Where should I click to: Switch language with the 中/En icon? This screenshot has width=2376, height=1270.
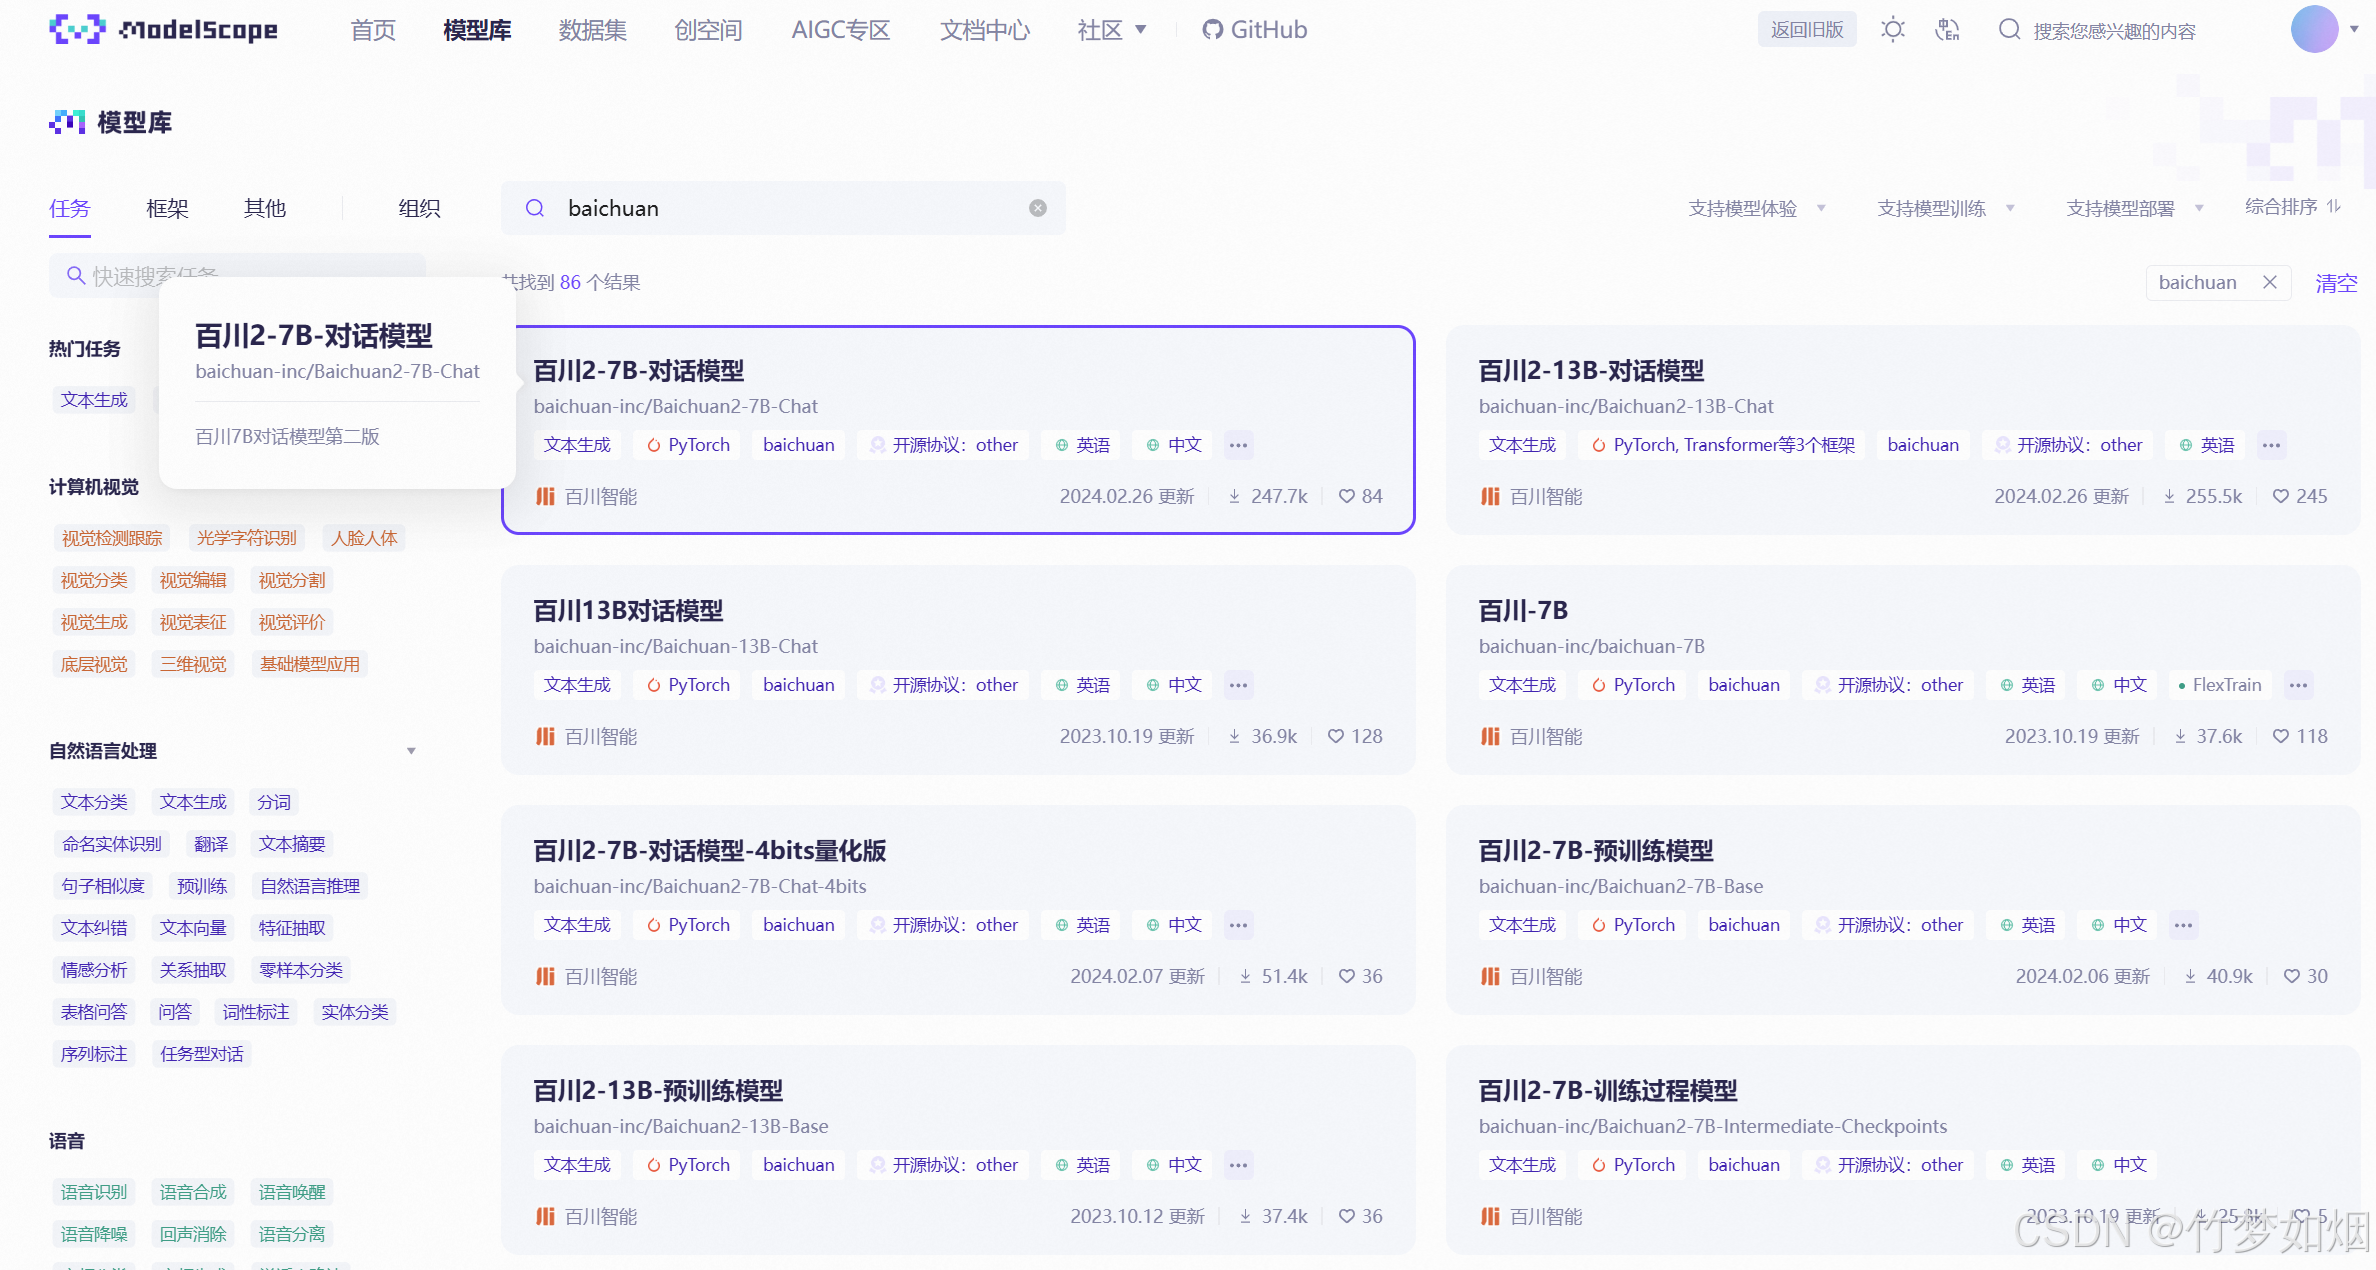[x=1946, y=30]
